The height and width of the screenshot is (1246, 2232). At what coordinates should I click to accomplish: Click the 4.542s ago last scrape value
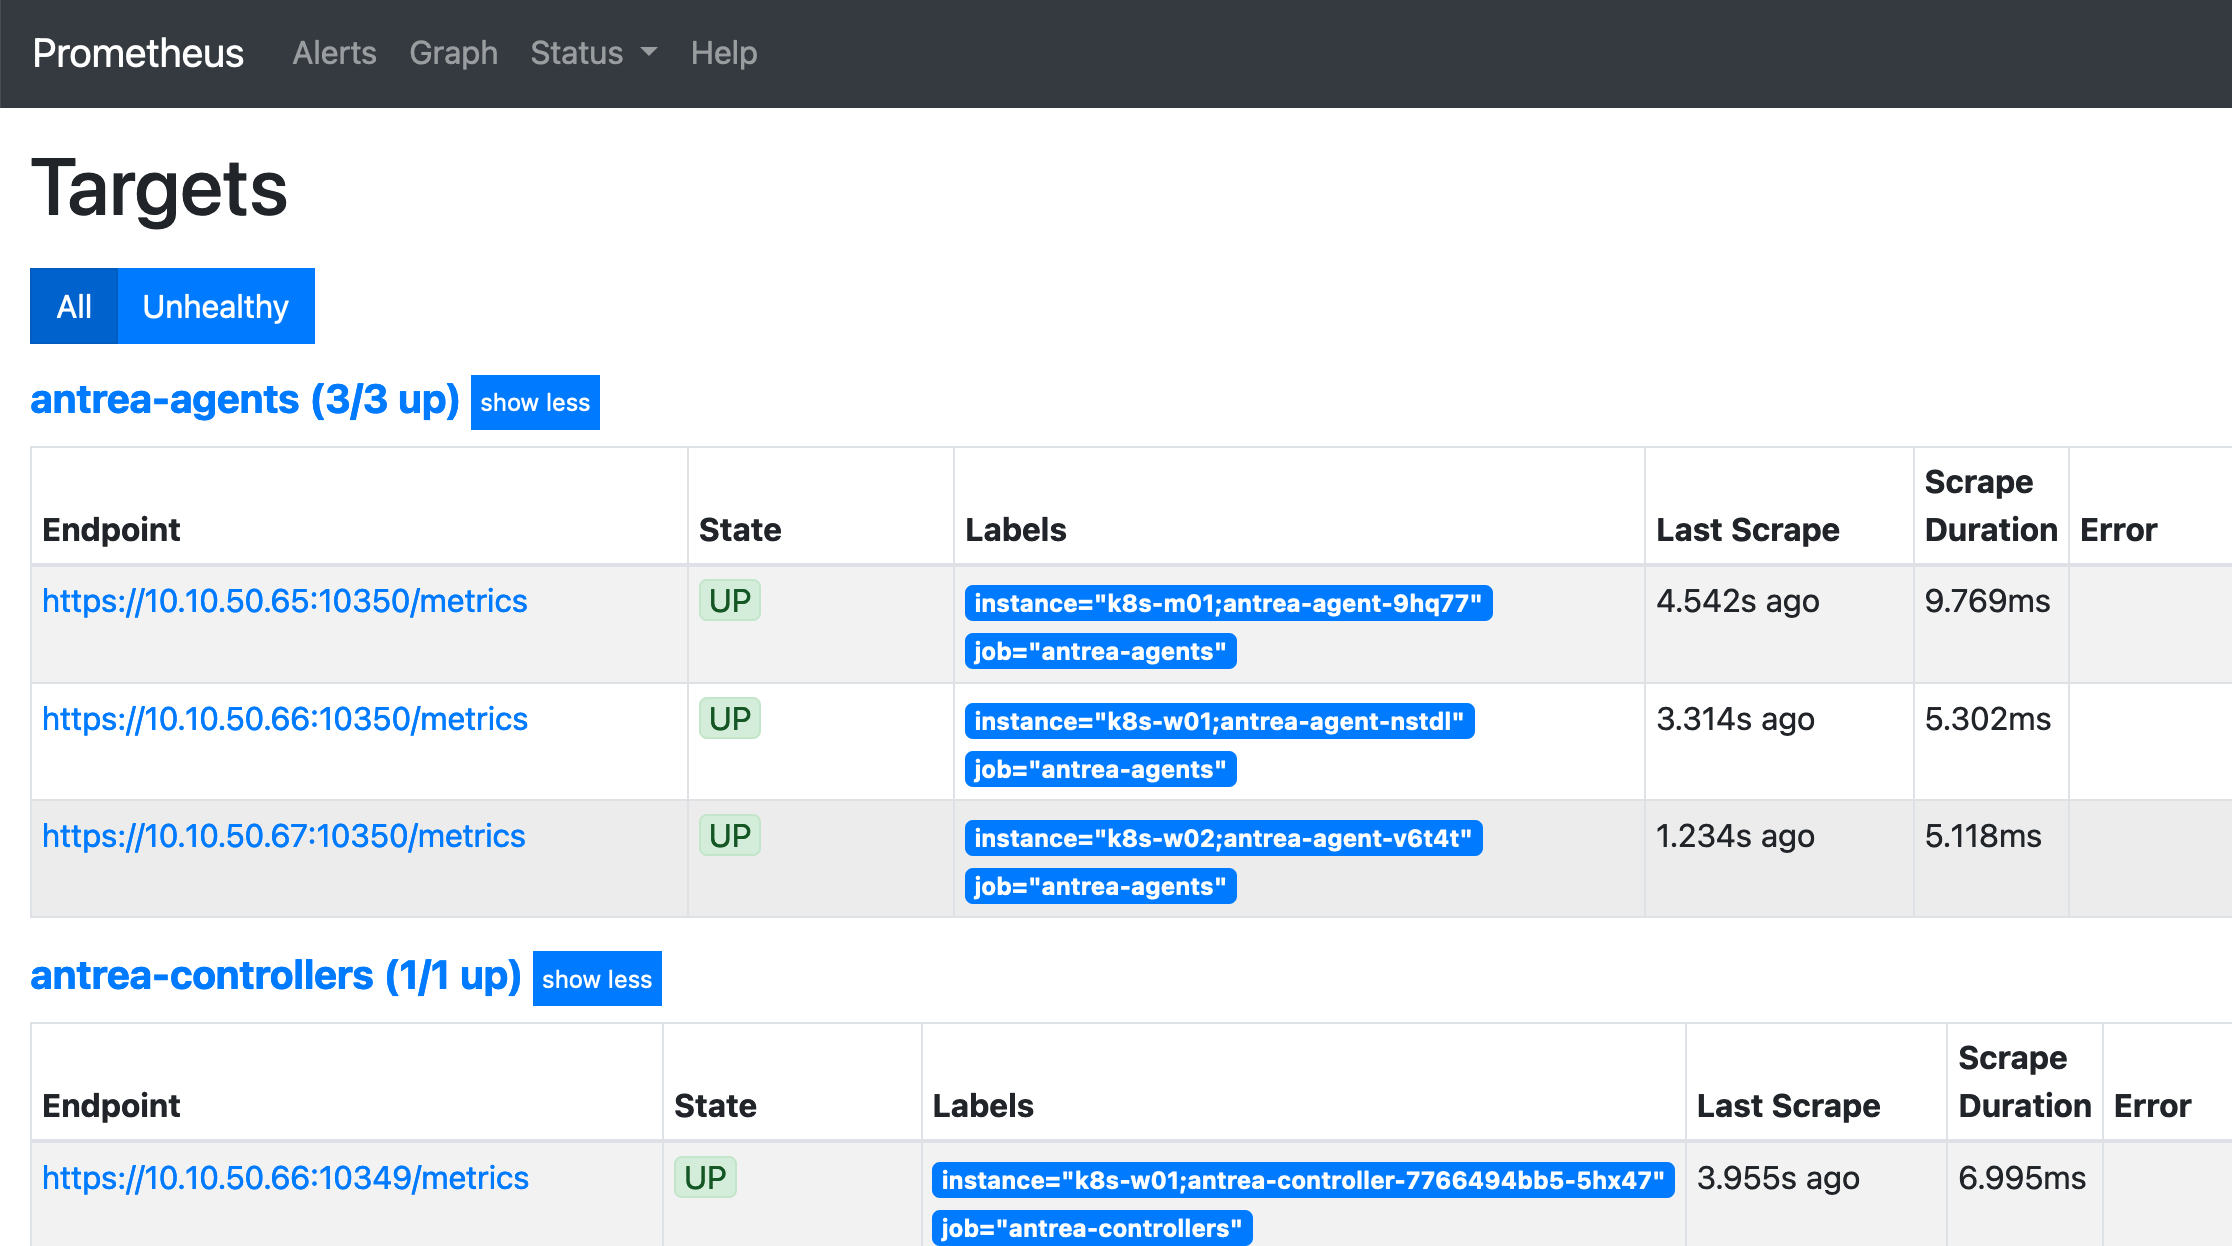(1738, 601)
